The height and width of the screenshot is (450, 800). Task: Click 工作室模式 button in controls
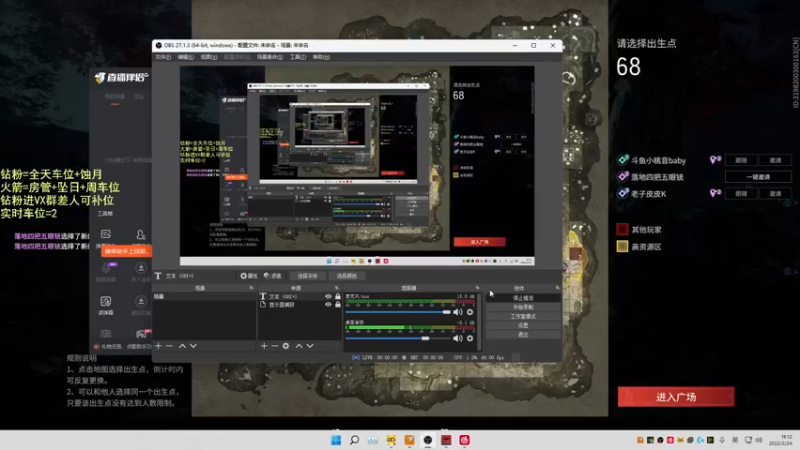523,316
